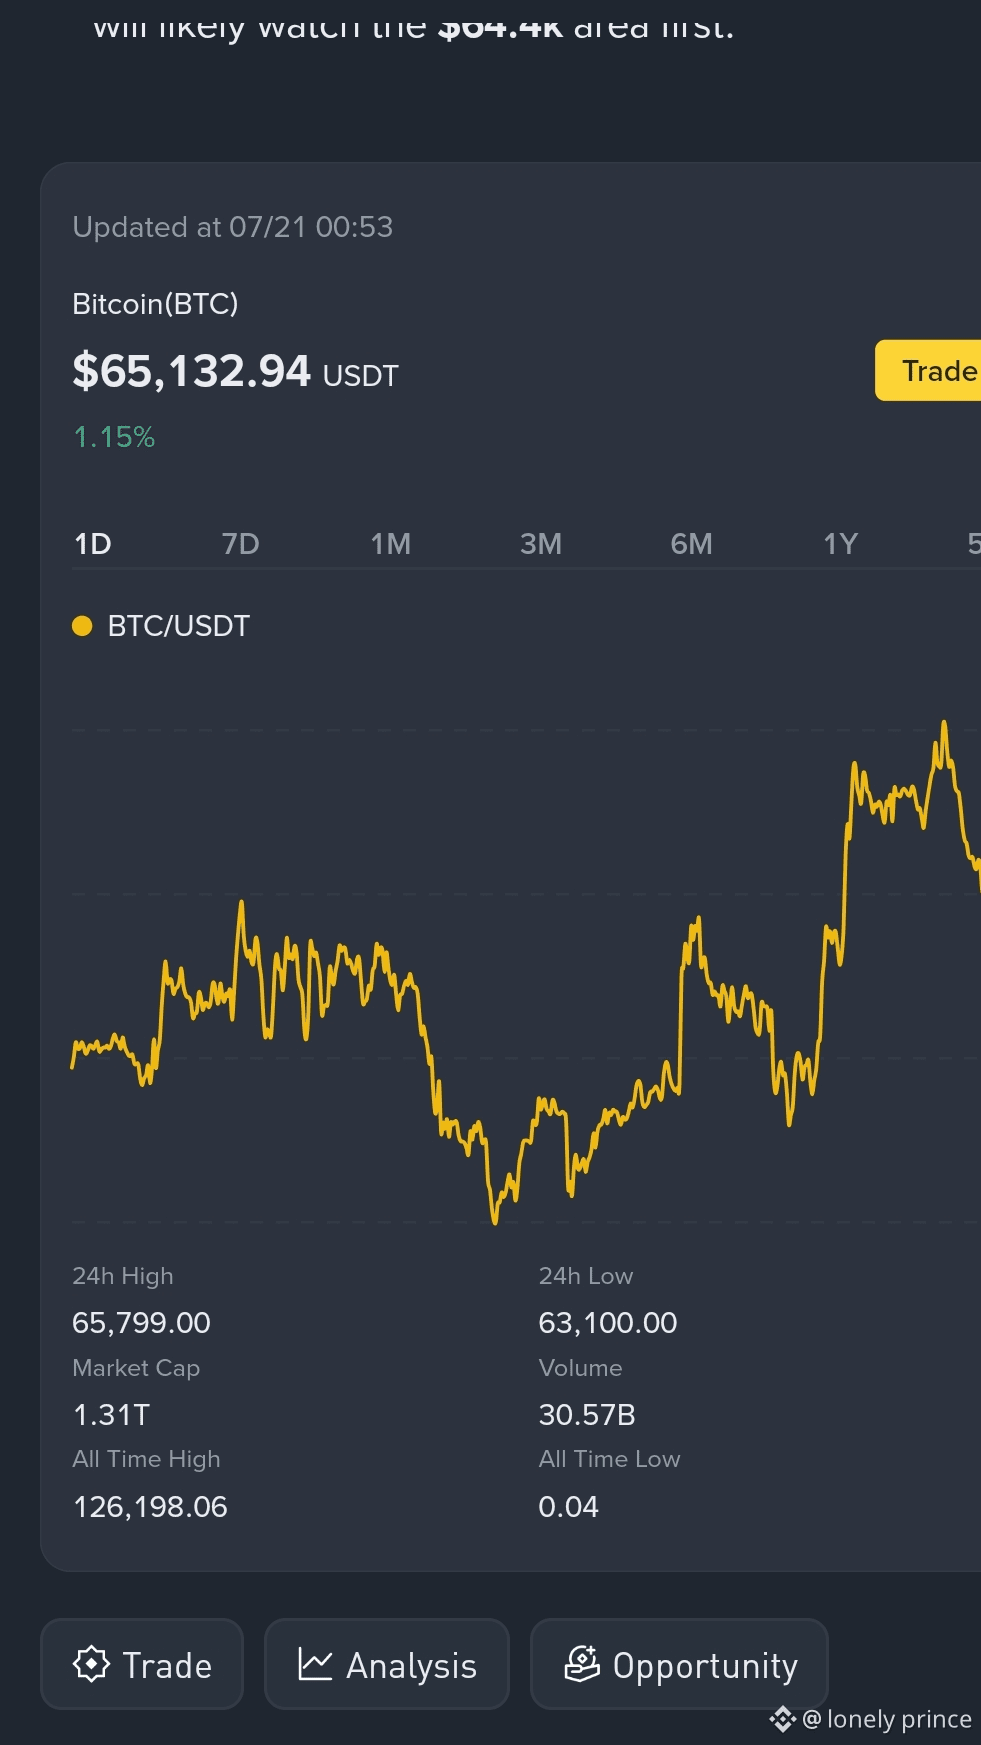Image resolution: width=981 pixels, height=1745 pixels.
Task: Switch to the 7D timeframe tab
Action: [x=241, y=544]
